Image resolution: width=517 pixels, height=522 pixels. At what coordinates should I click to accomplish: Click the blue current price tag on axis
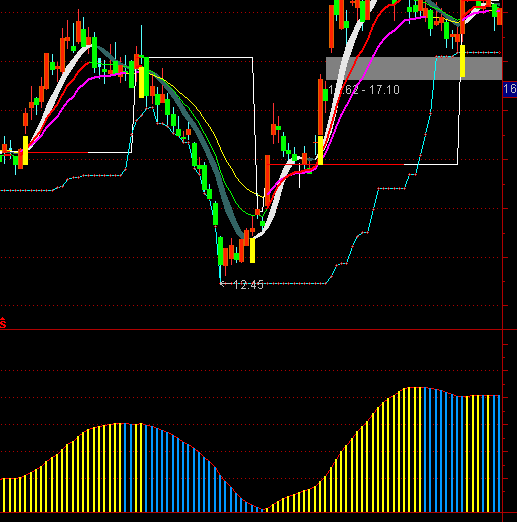point(510,89)
